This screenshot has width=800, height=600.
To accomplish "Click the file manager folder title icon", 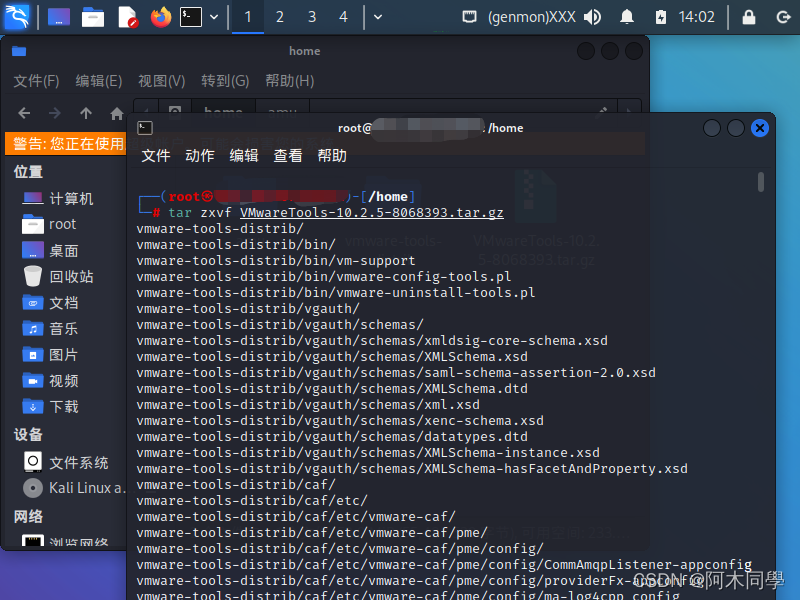I will pos(19,51).
